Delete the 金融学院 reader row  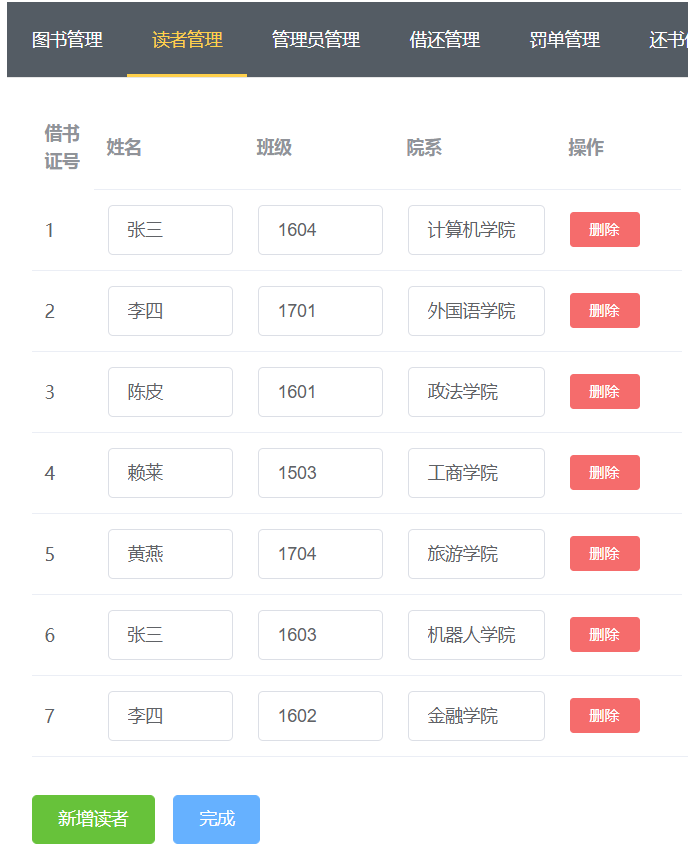click(604, 716)
